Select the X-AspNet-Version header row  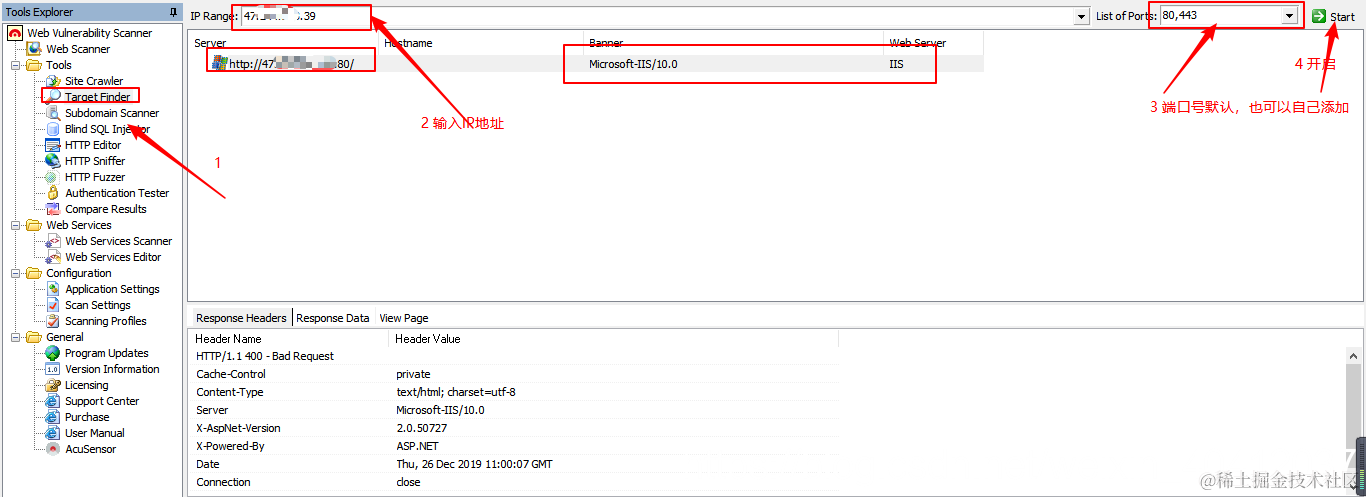[x=514, y=428]
